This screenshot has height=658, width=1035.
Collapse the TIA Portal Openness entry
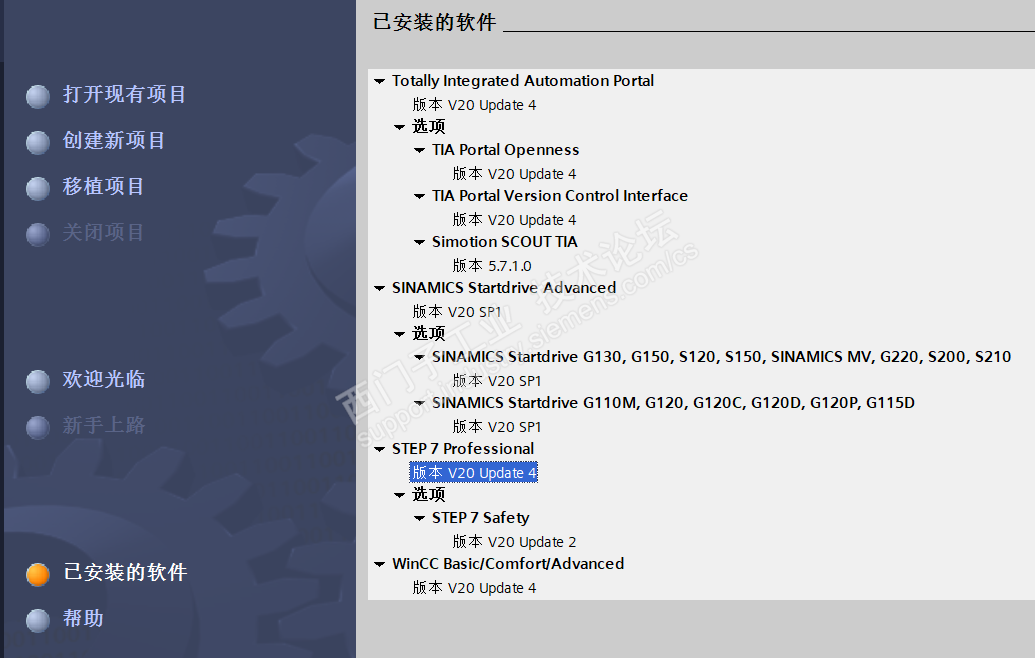pos(420,151)
